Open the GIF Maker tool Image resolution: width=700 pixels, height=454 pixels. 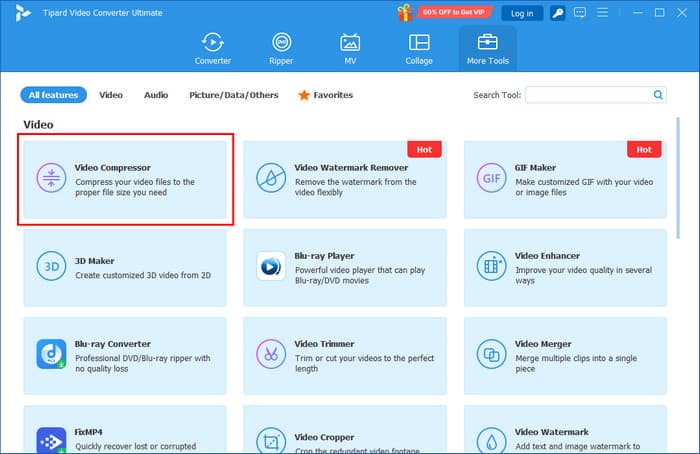coord(567,181)
